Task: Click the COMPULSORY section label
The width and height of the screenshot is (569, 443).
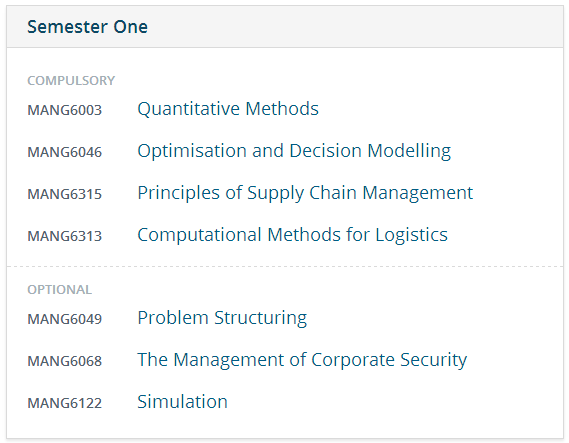Action: [x=71, y=81]
